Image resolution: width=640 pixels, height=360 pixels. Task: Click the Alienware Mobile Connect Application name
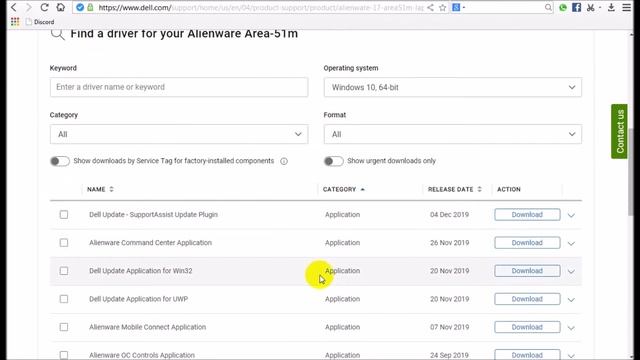[x=147, y=327]
